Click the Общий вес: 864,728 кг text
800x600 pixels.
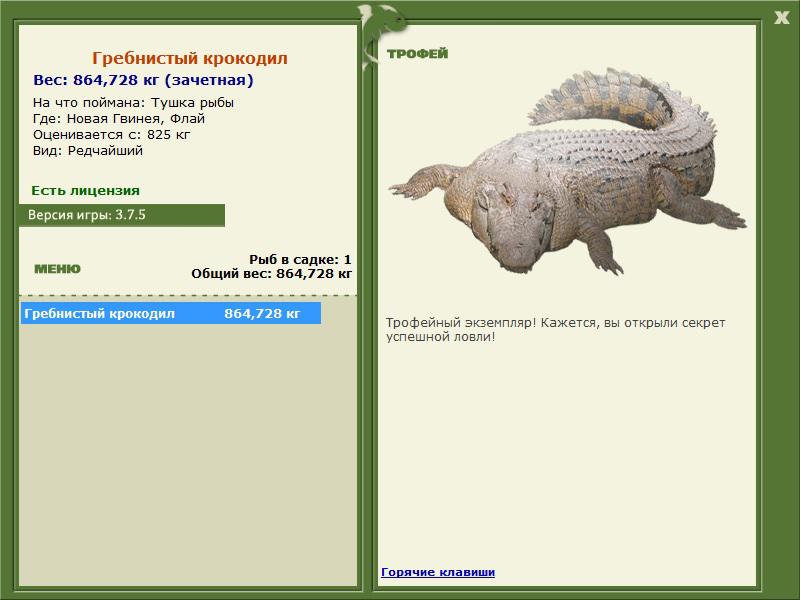(271, 273)
